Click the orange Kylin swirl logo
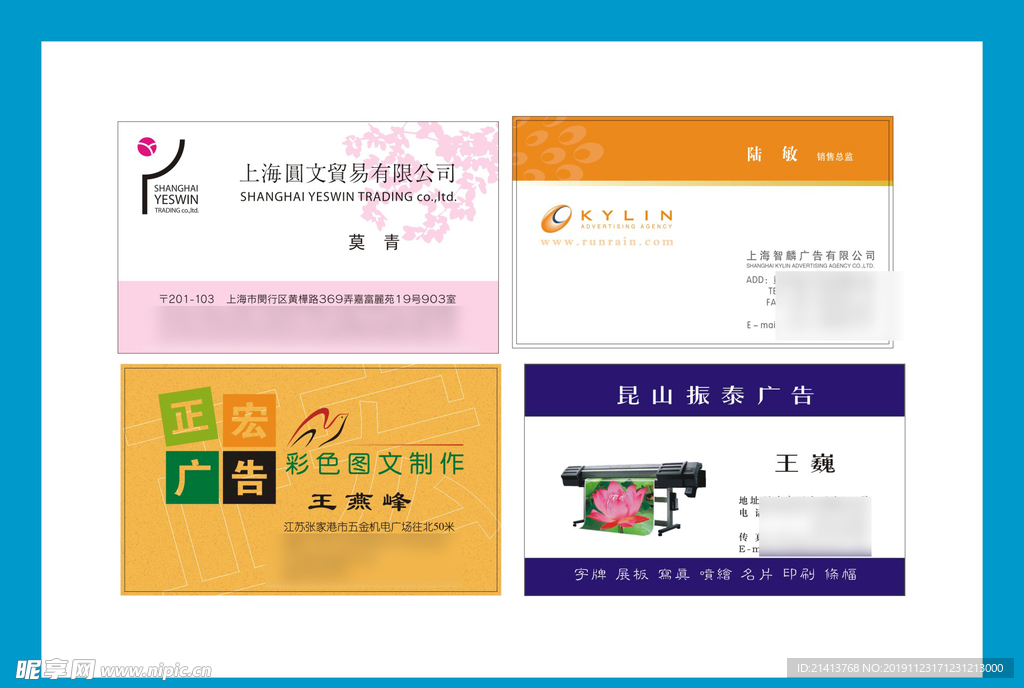This screenshot has height=688, width=1024. (x=557, y=218)
